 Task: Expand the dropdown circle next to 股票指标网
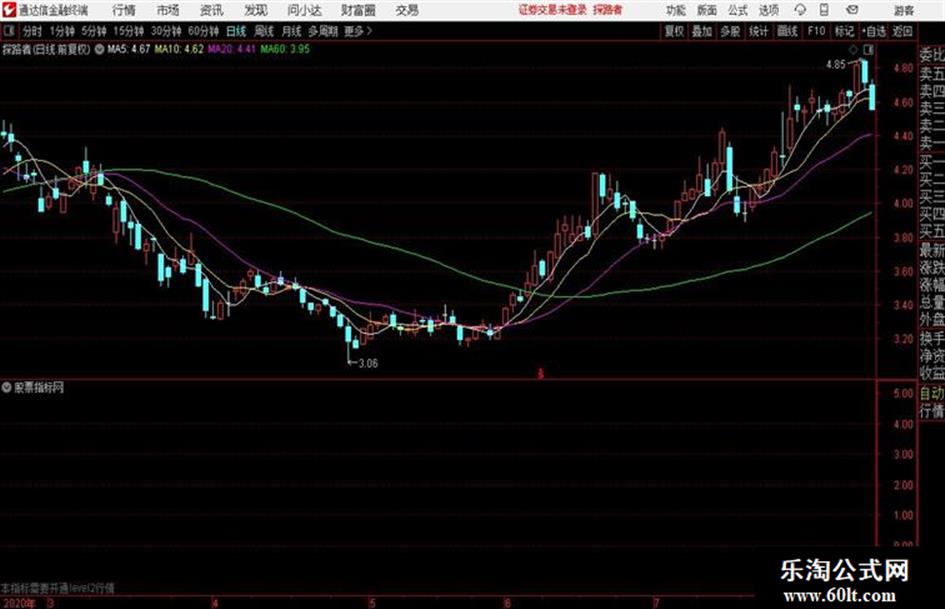pyautogui.click(x=7, y=387)
